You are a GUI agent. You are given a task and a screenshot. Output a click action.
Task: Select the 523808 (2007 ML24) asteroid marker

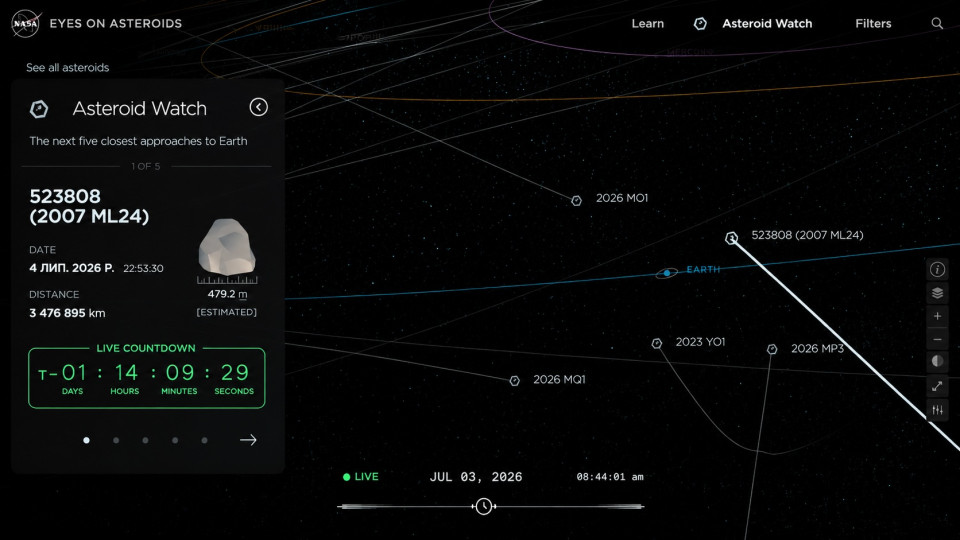pos(731,238)
